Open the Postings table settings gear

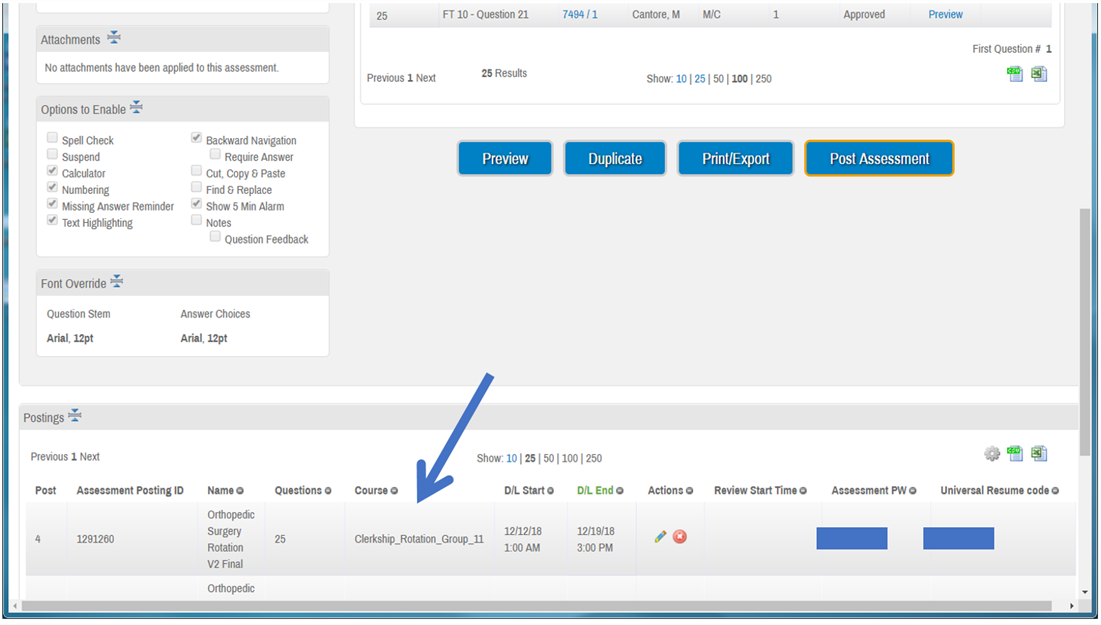tap(992, 454)
